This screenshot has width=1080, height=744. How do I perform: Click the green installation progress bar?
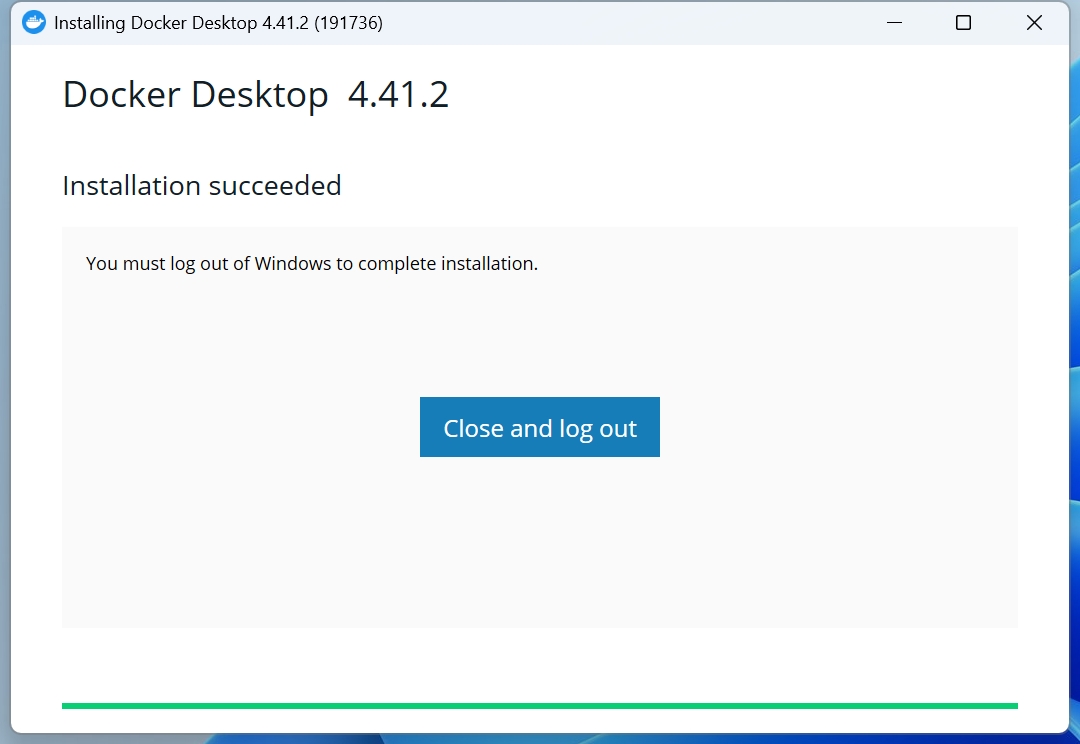pos(540,706)
